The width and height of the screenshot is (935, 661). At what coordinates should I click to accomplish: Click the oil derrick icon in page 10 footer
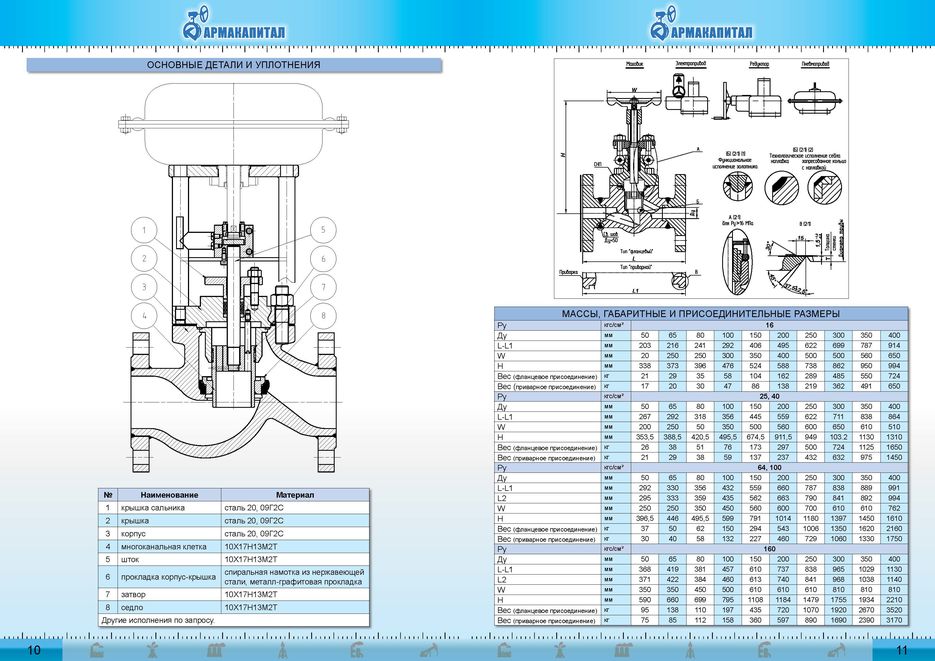(x=282, y=650)
